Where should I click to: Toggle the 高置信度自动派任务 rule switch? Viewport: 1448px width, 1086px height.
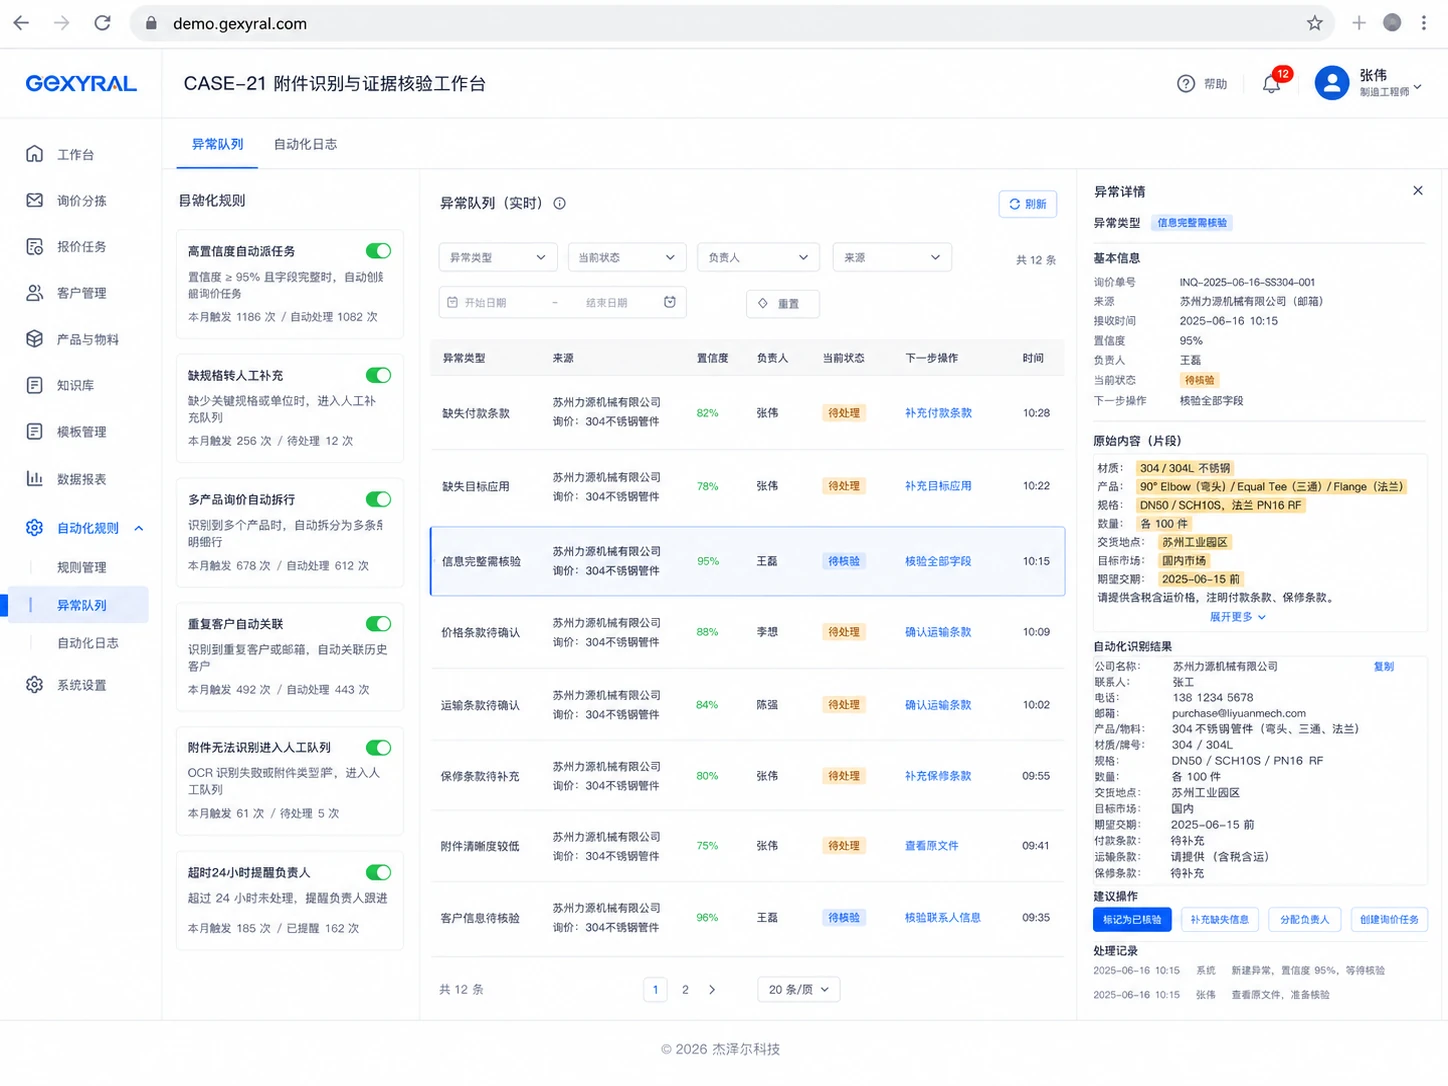[378, 251]
